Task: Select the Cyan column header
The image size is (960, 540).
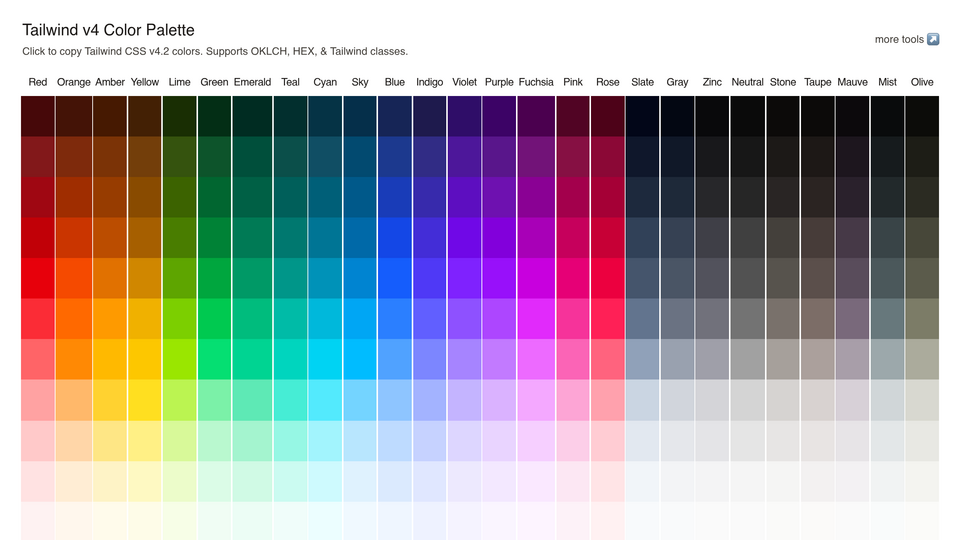Action: [x=325, y=82]
